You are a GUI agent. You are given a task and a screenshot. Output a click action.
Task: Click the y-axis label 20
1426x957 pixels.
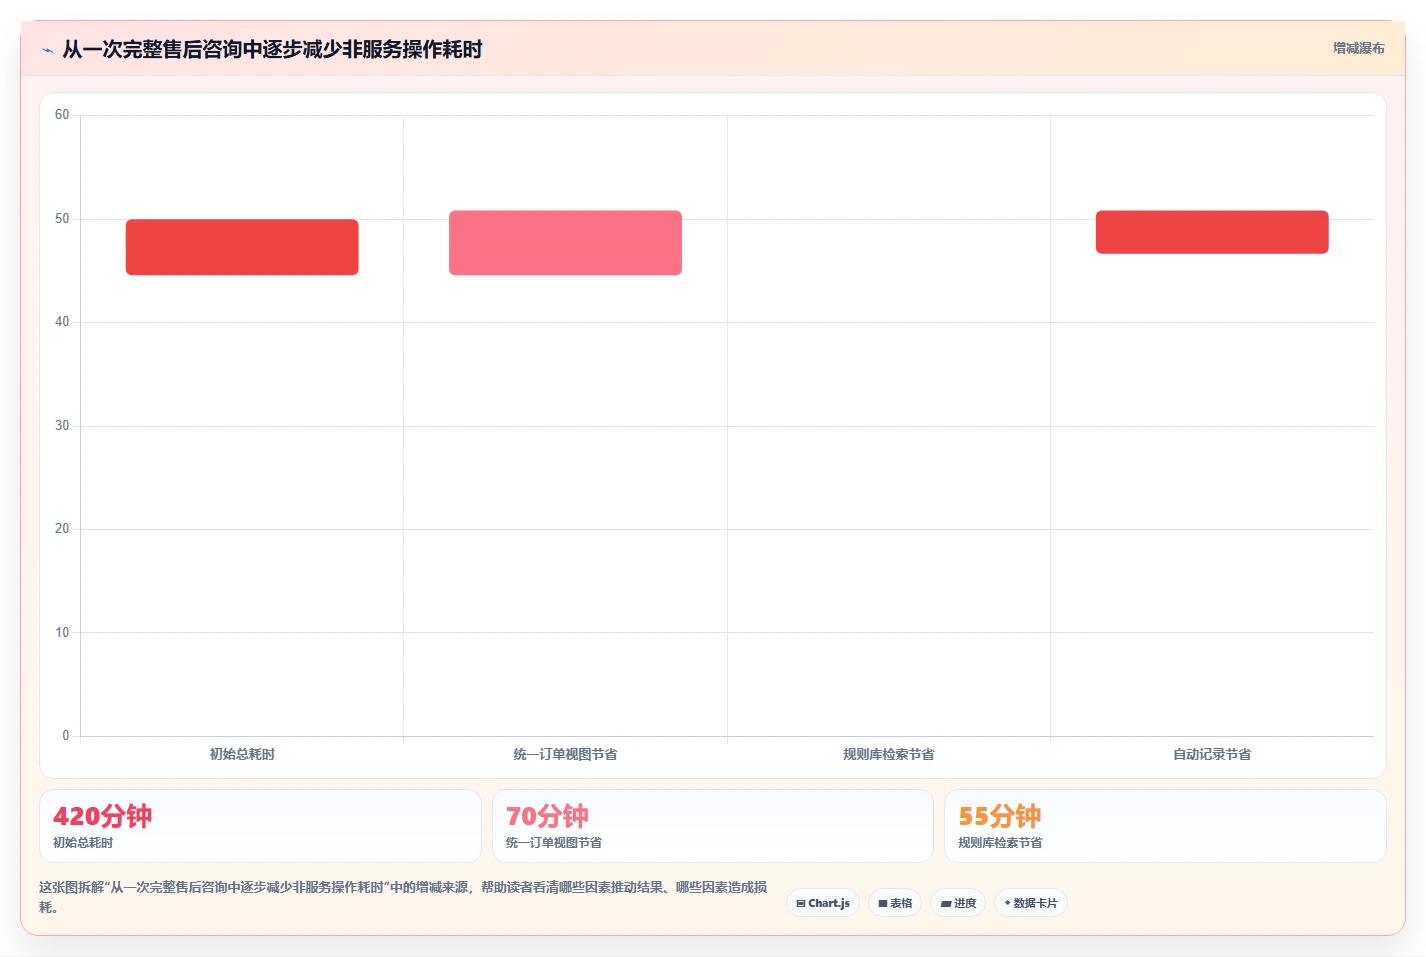click(62, 529)
